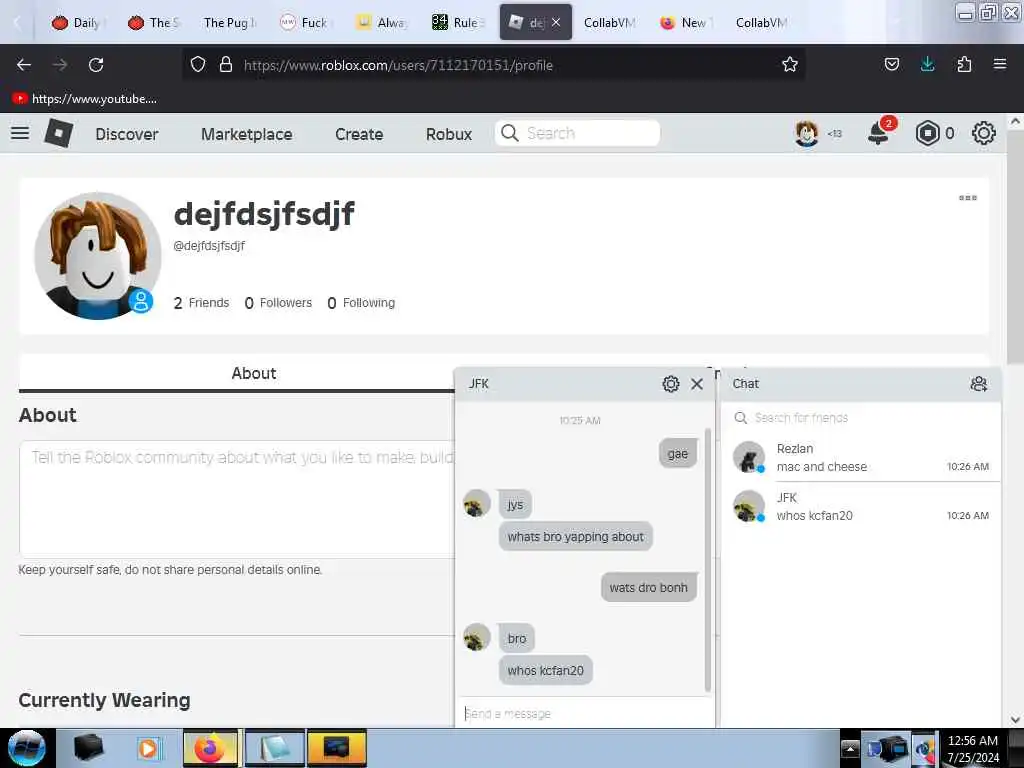Open the Pocket save icon
This screenshot has height=768, width=1024.
(891, 64)
